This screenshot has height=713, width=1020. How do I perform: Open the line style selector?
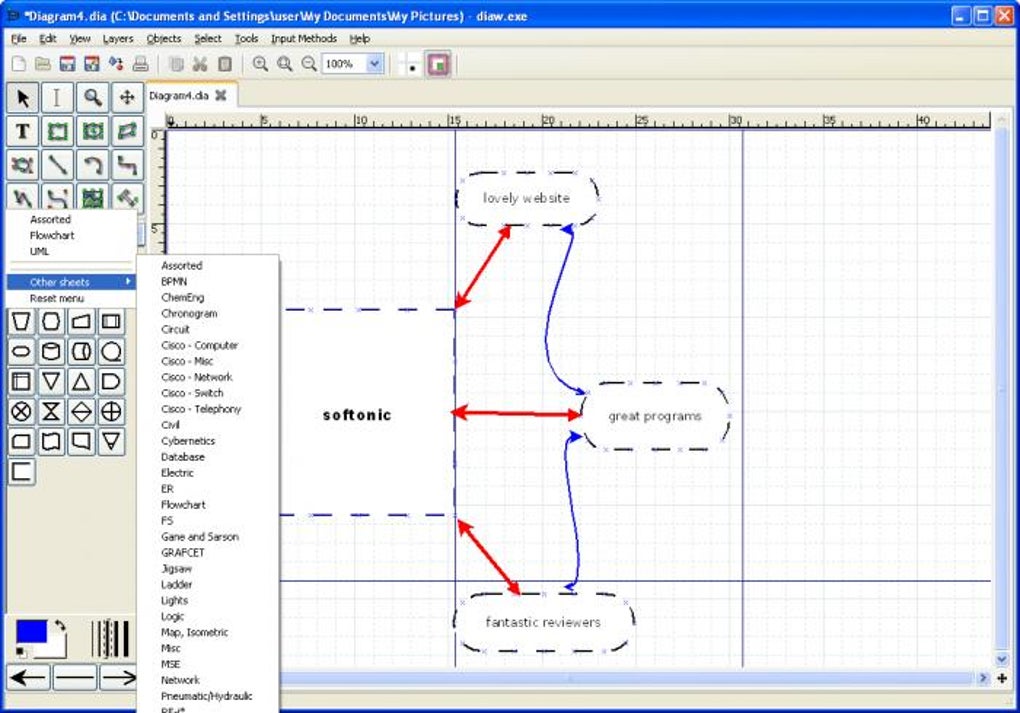[x=75, y=678]
